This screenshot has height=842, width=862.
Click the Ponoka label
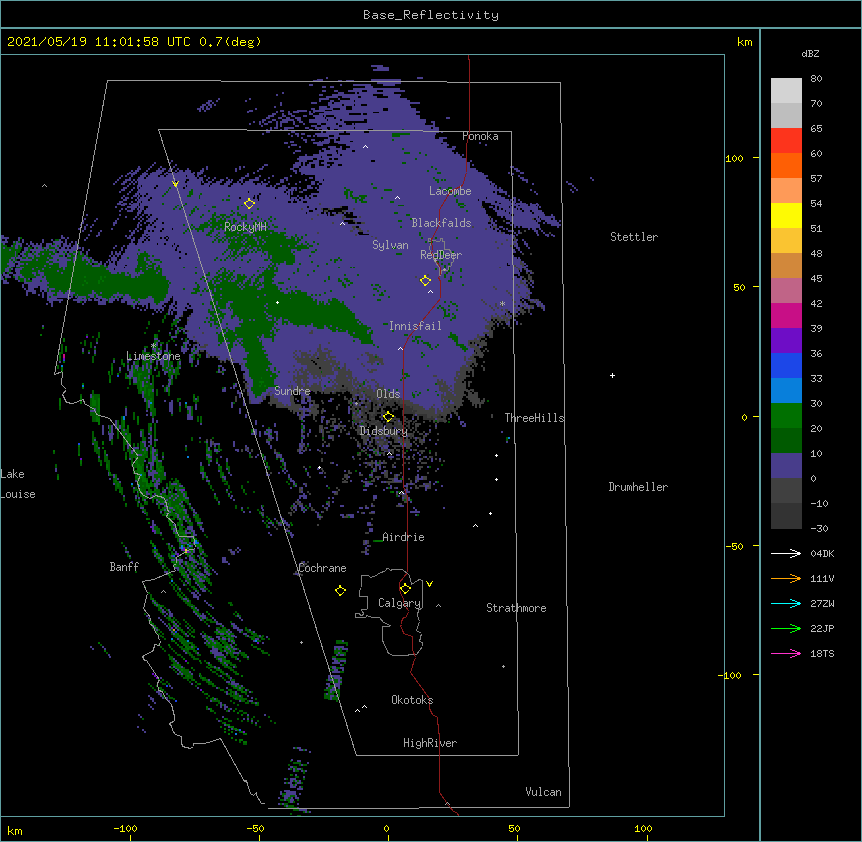pos(480,136)
